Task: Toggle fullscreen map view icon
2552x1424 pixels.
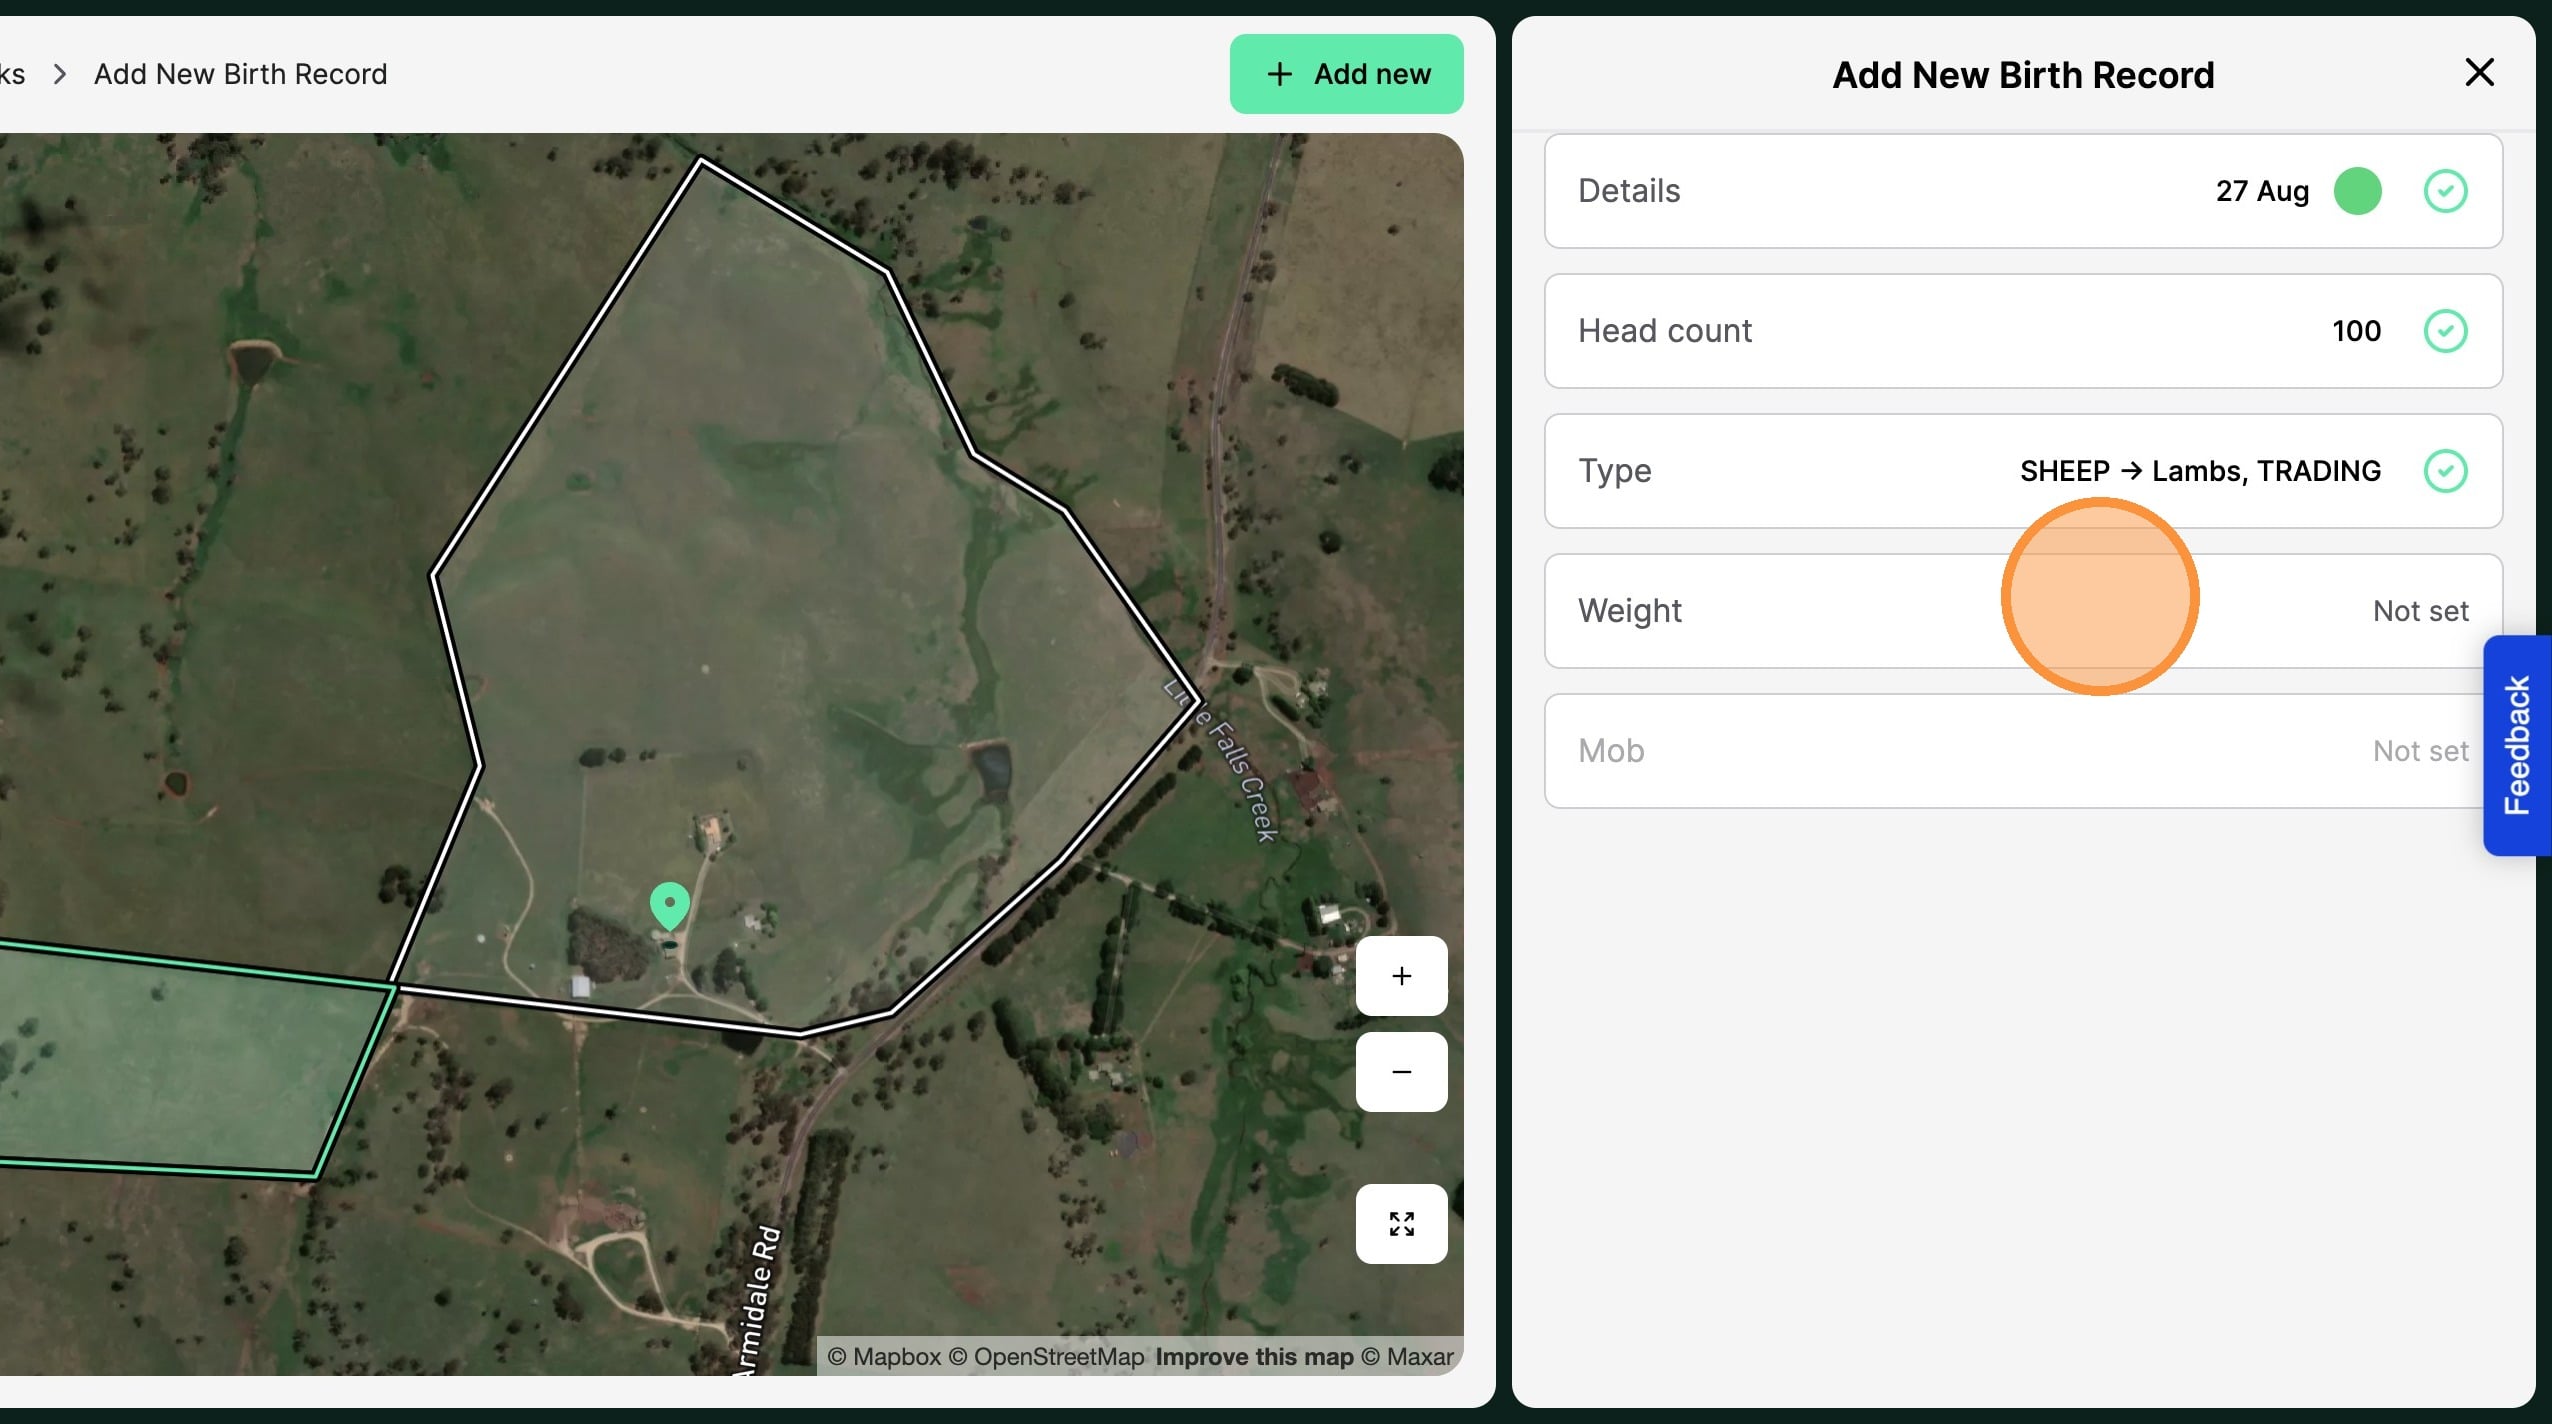Action: click(1401, 1224)
